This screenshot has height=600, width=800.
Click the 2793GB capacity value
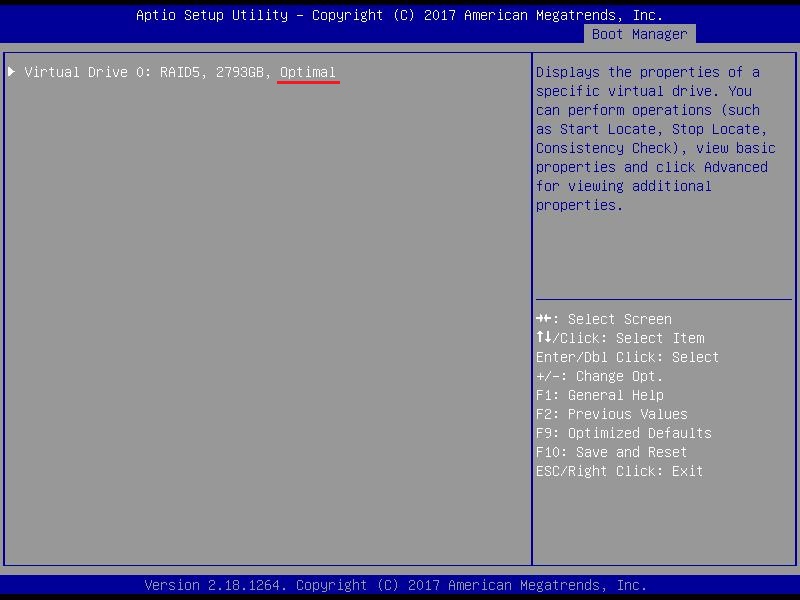(240, 72)
